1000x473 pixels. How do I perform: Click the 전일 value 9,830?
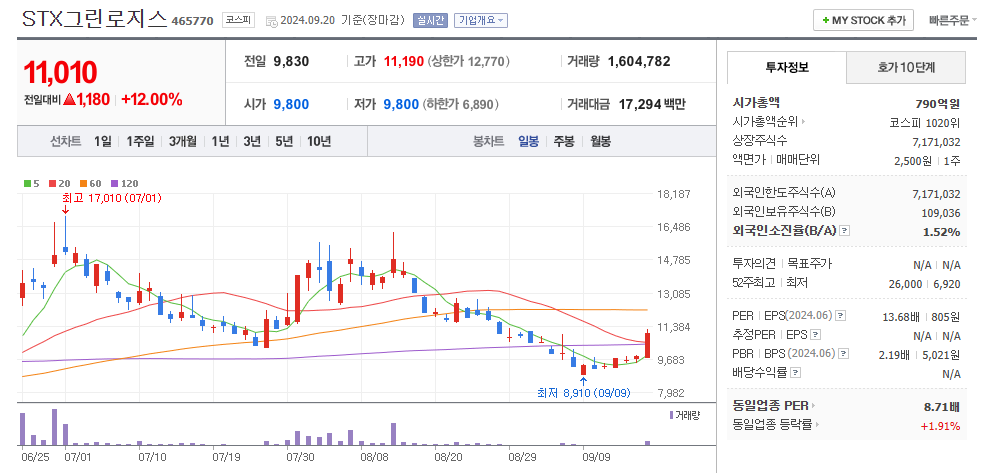coord(291,62)
